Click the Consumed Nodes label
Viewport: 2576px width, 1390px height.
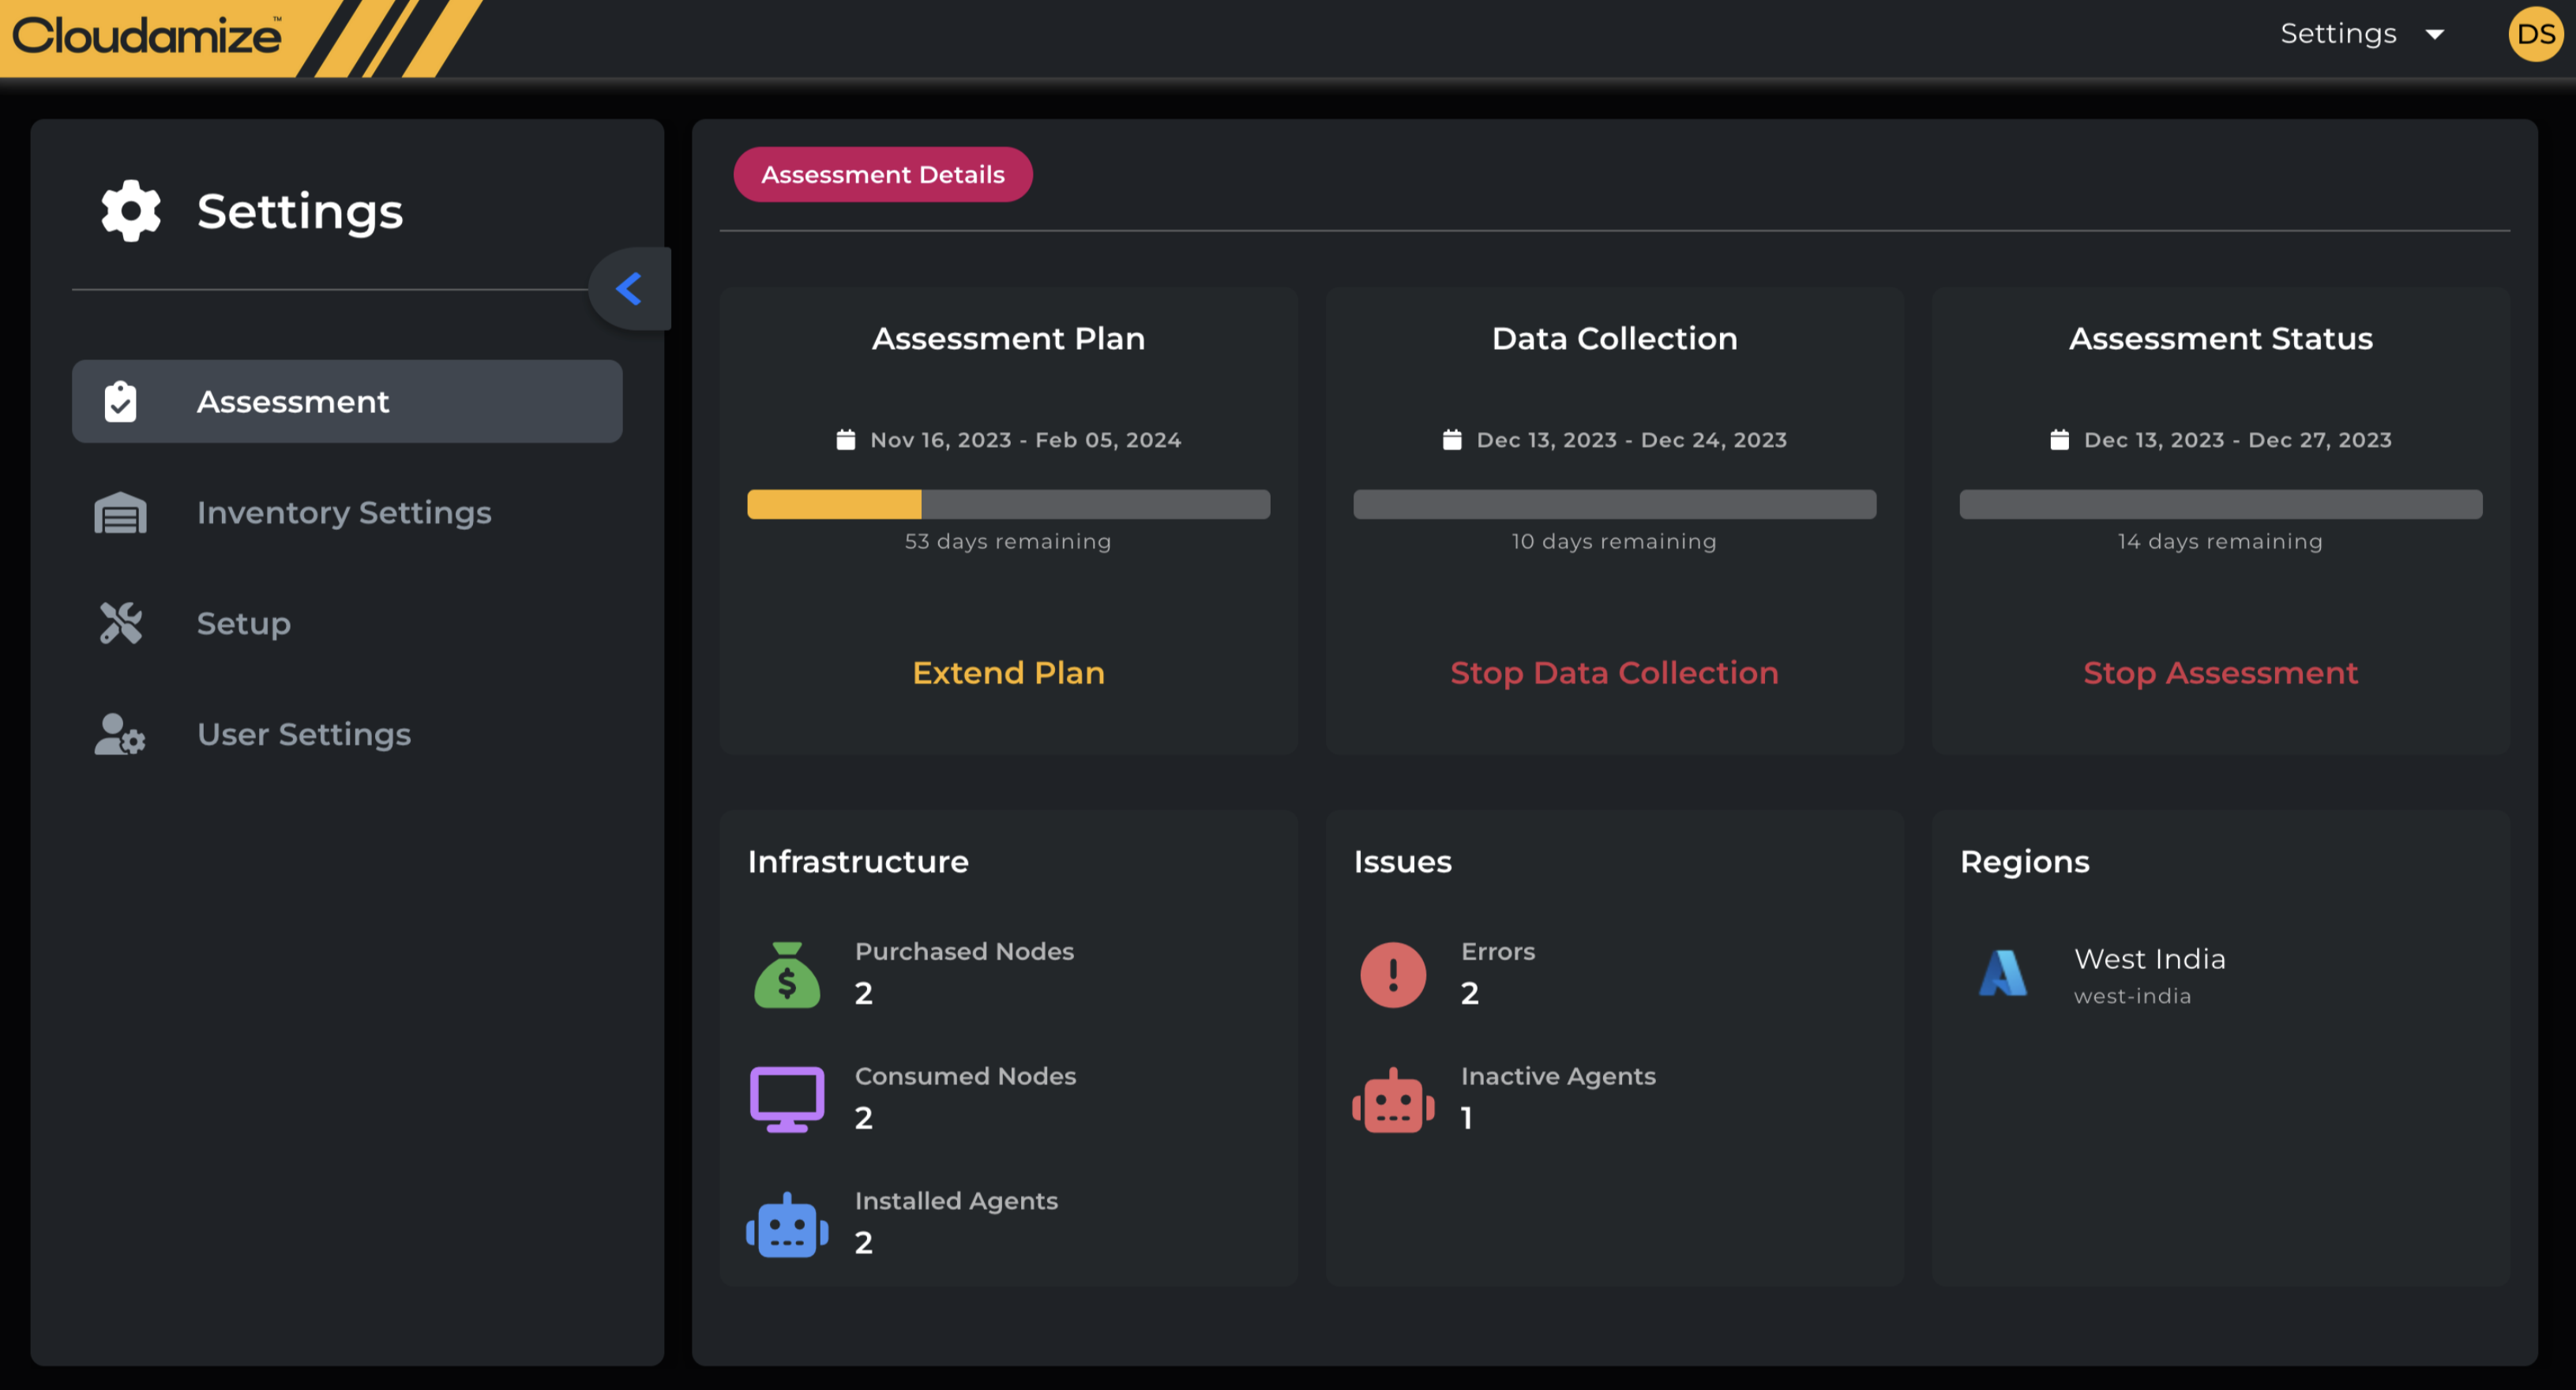tap(965, 1076)
